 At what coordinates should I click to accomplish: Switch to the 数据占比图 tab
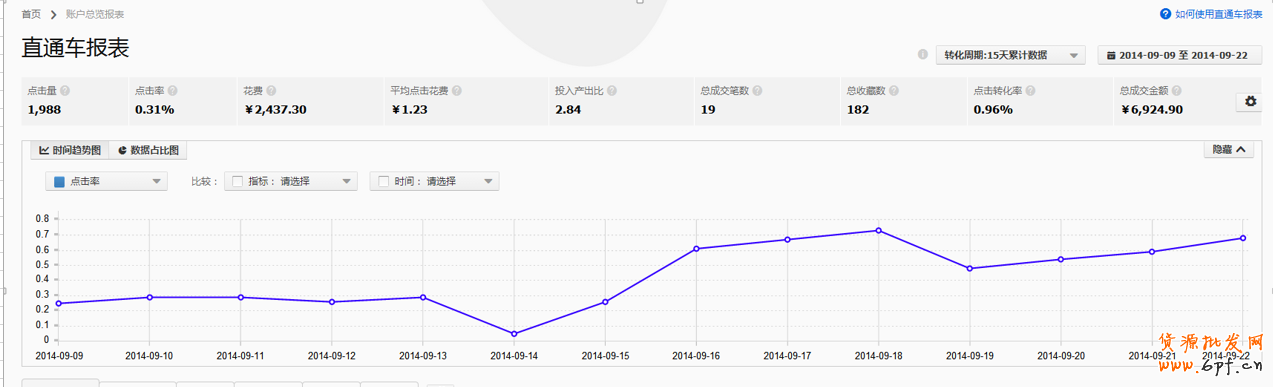click(148, 150)
